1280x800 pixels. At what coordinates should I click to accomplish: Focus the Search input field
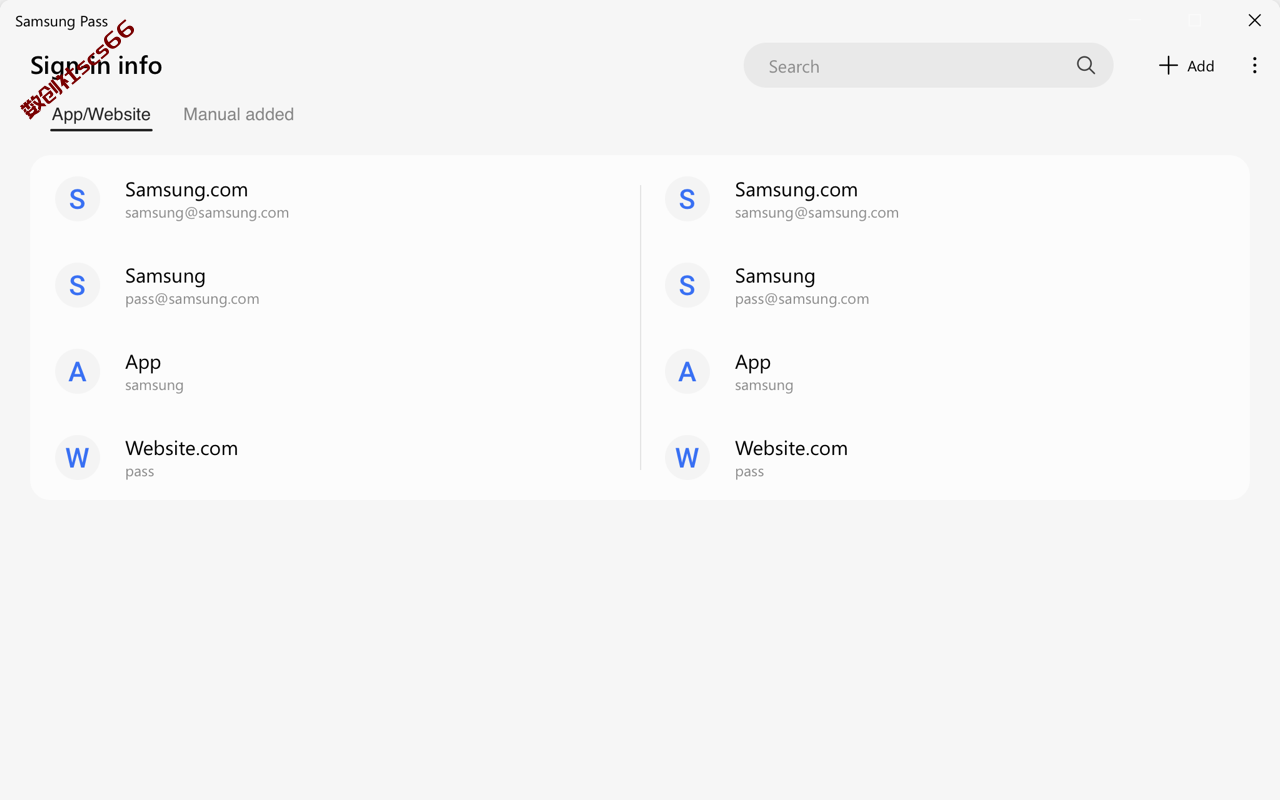tap(928, 65)
